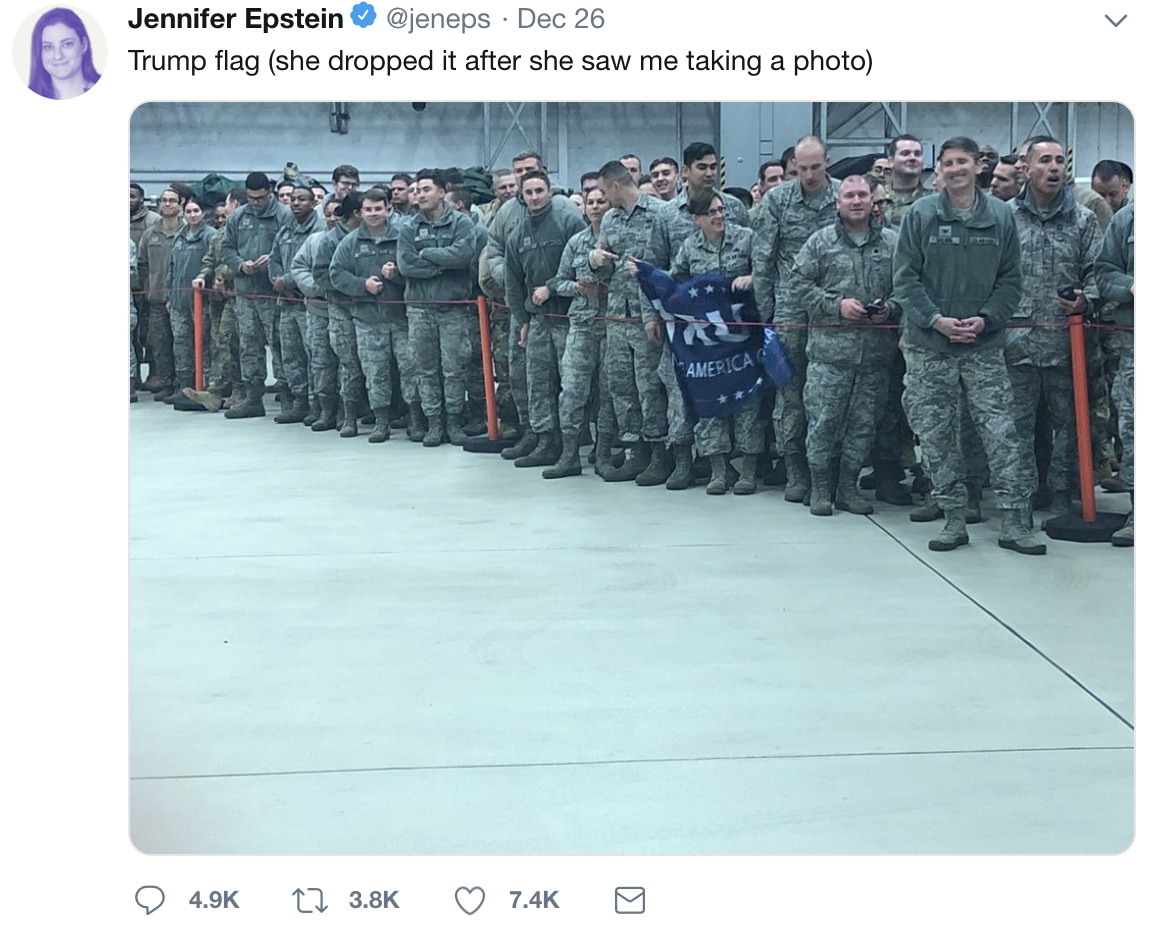Click the reply speech bubble icon
Screen dimensions: 1158x936
point(149,900)
